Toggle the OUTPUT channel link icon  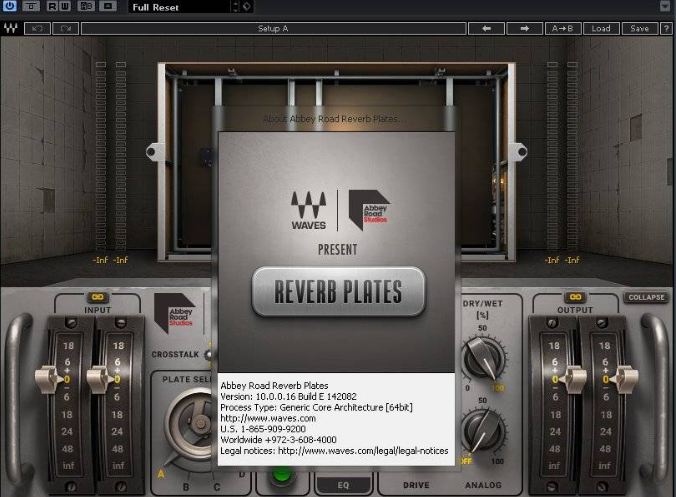pos(575,297)
